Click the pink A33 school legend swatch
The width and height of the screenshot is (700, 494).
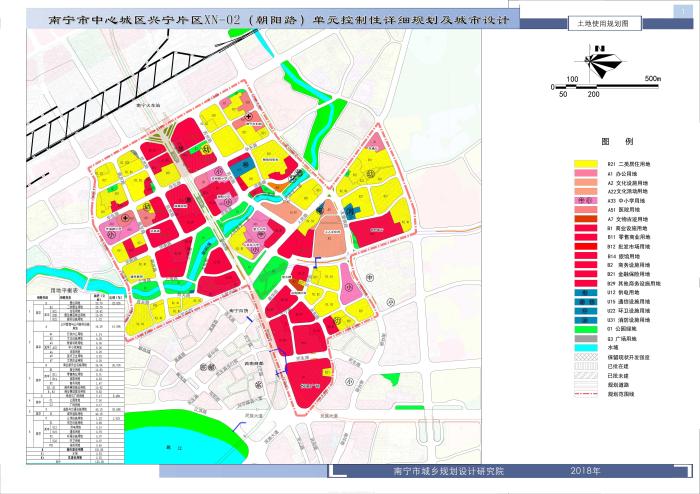[x=586, y=199]
